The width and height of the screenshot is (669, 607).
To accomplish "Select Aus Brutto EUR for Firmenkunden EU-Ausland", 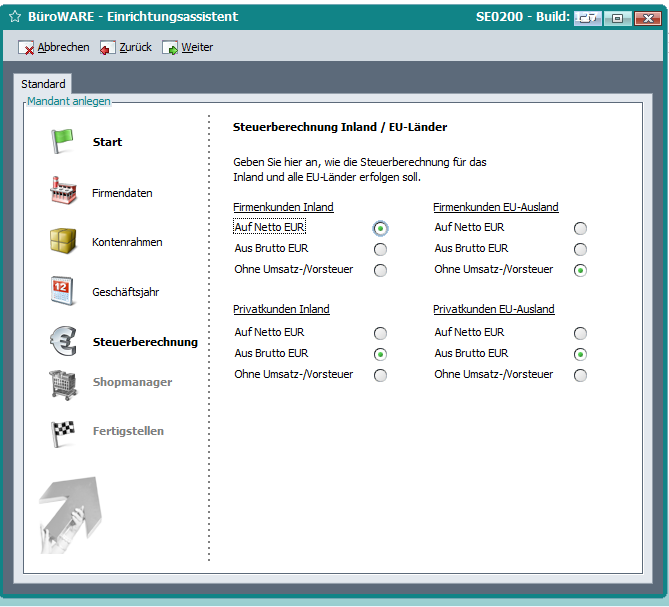I will [580, 249].
